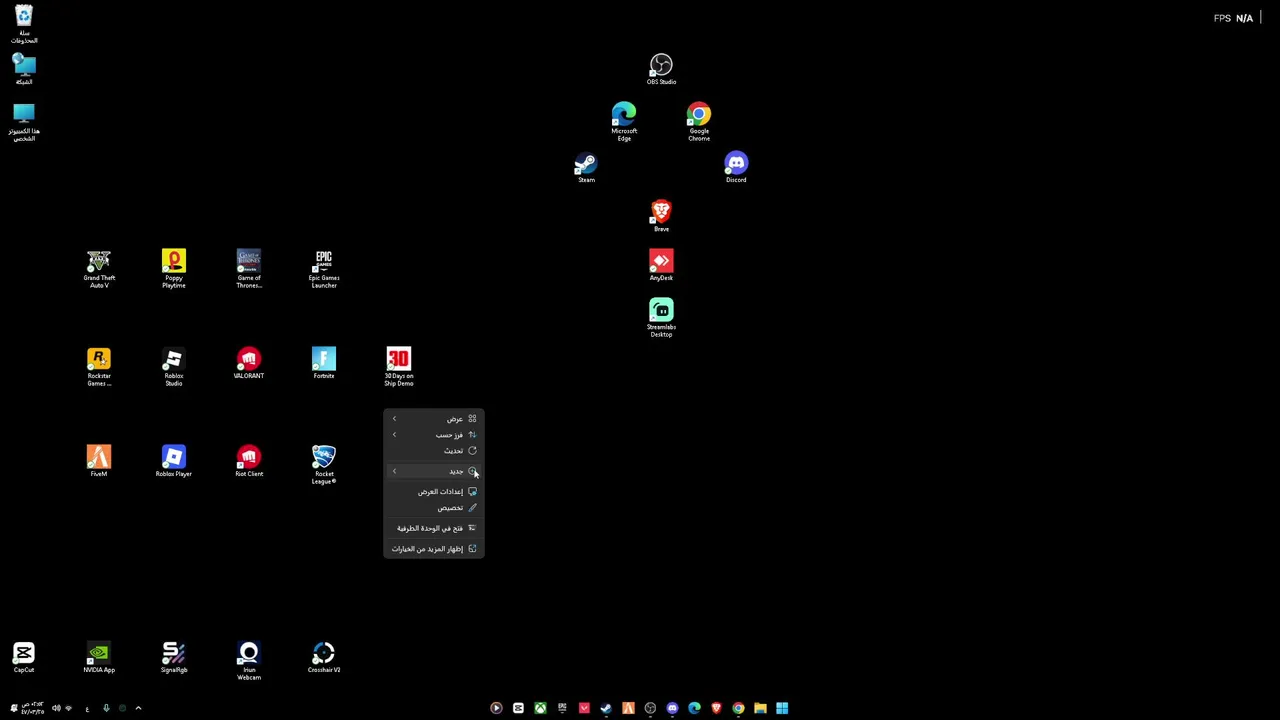Open the Recycle Bin desktop icon

coord(24,24)
